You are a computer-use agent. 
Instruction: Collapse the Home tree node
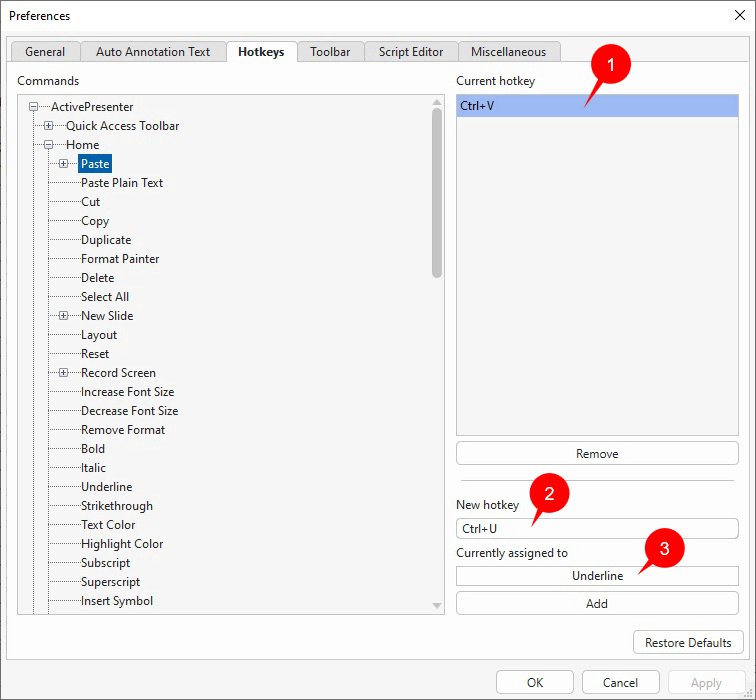(48, 145)
